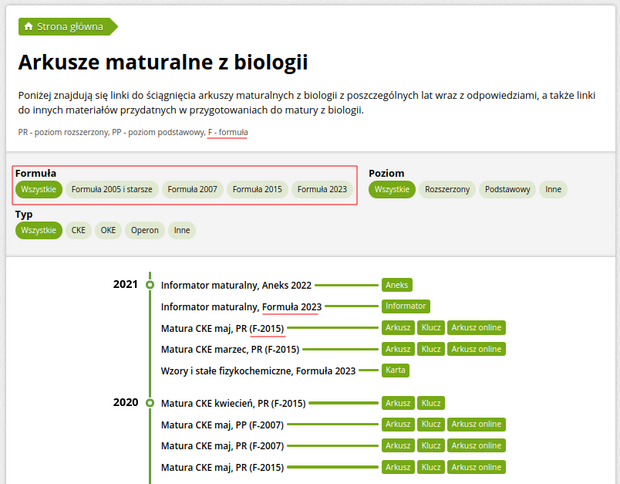Click the 'F - formuła' legend text

click(x=228, y=132)
